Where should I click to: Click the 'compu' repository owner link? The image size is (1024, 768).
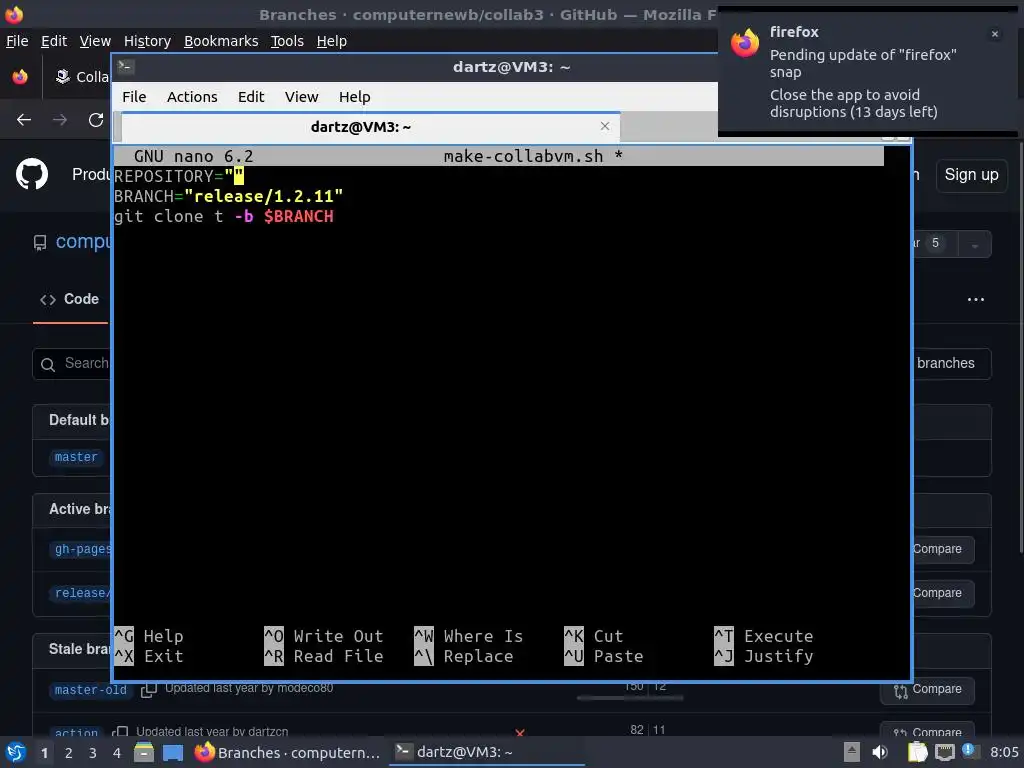pyautogui.click(x=83, y=242)
